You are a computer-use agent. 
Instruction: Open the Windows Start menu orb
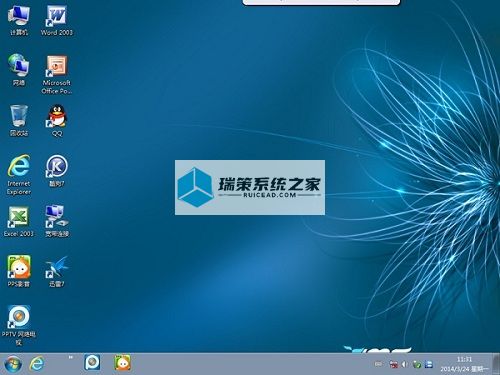[13, 364]
